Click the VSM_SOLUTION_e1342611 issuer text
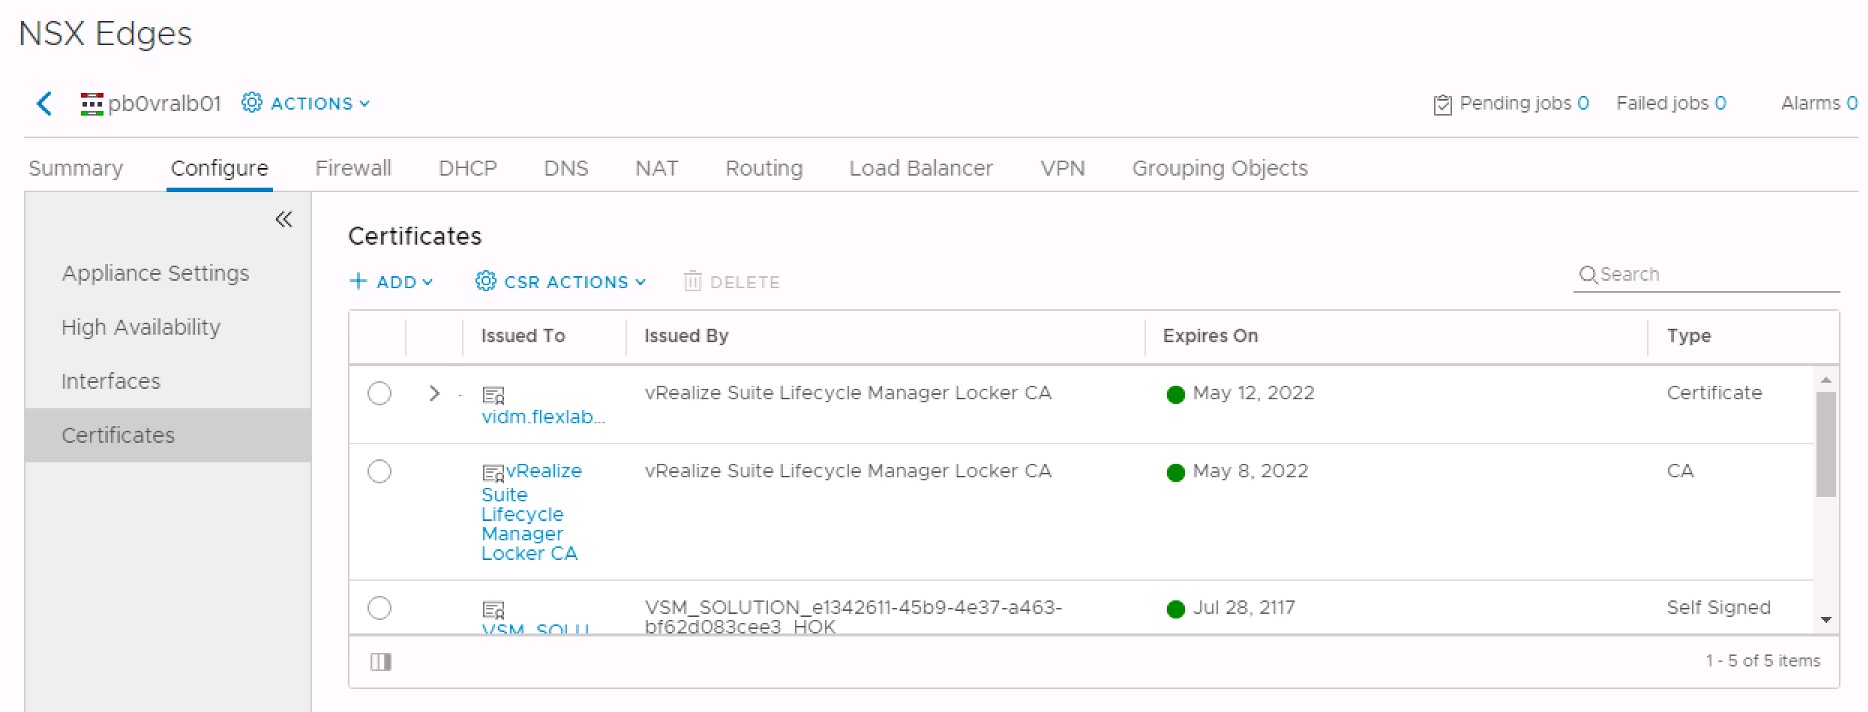Image resolution: width=1868 pixels, height=712 pixels. (x=853, y=616)
